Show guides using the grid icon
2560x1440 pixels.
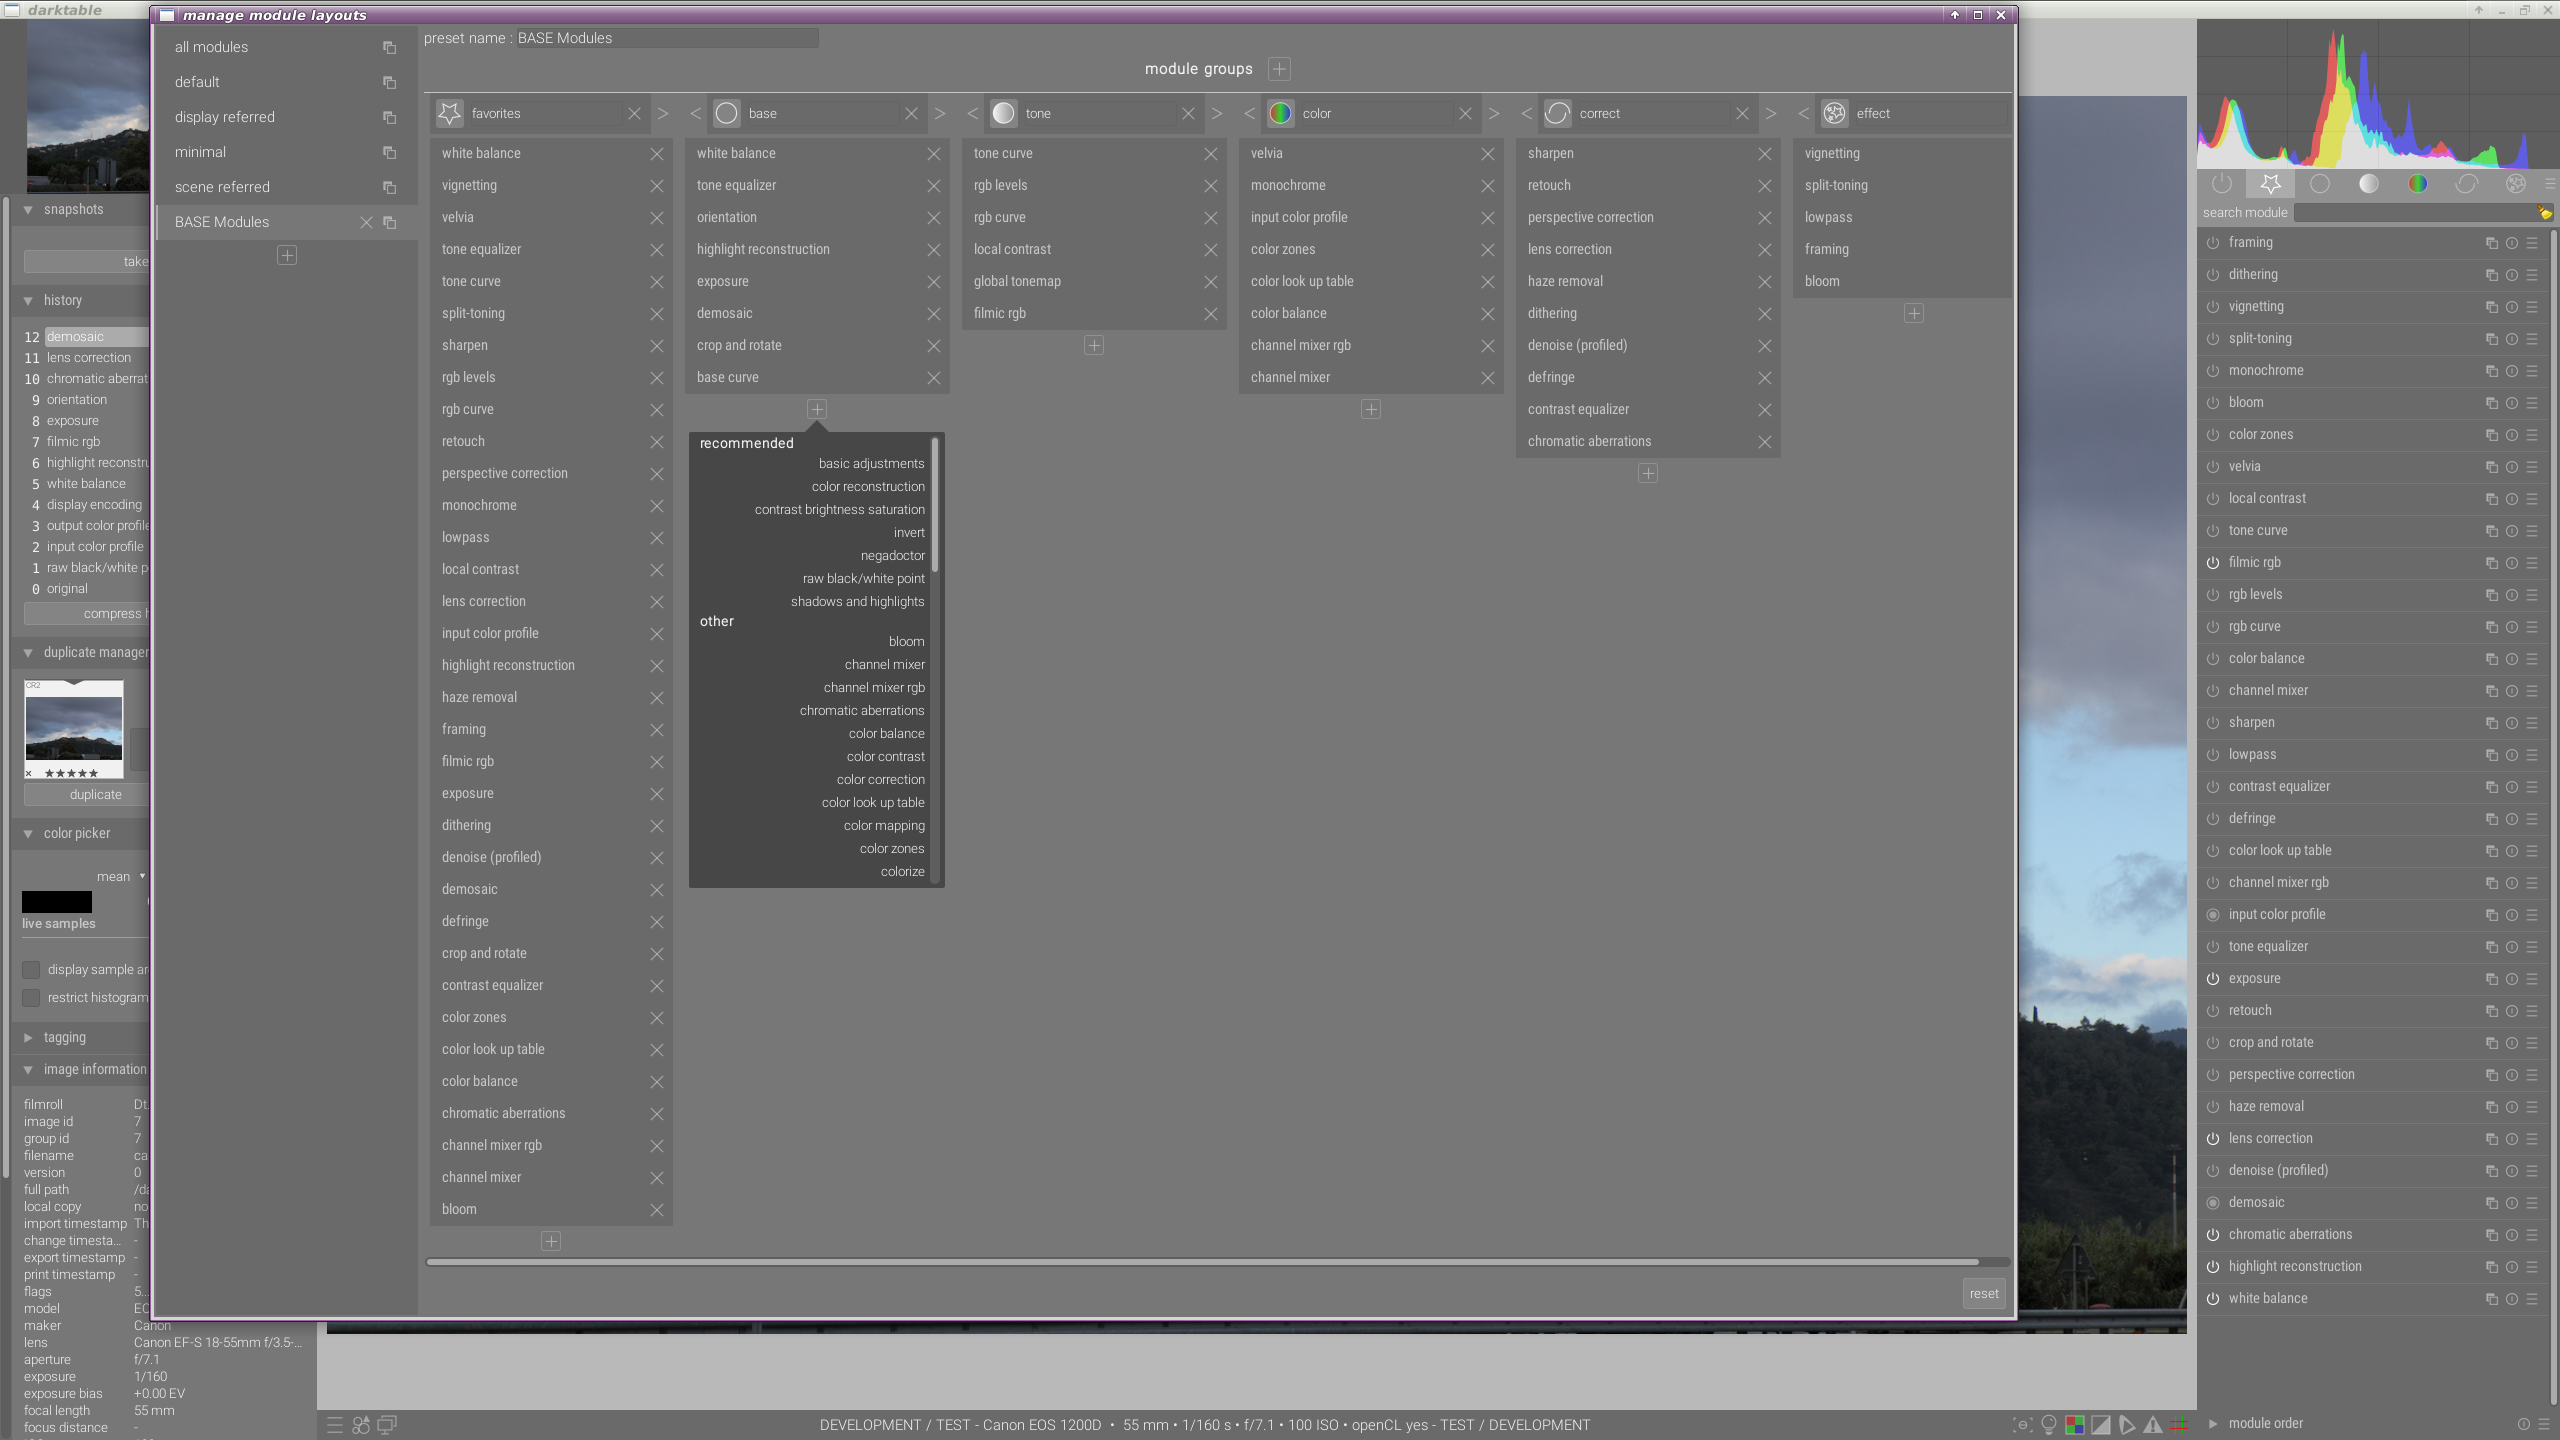(2181, 1424)
